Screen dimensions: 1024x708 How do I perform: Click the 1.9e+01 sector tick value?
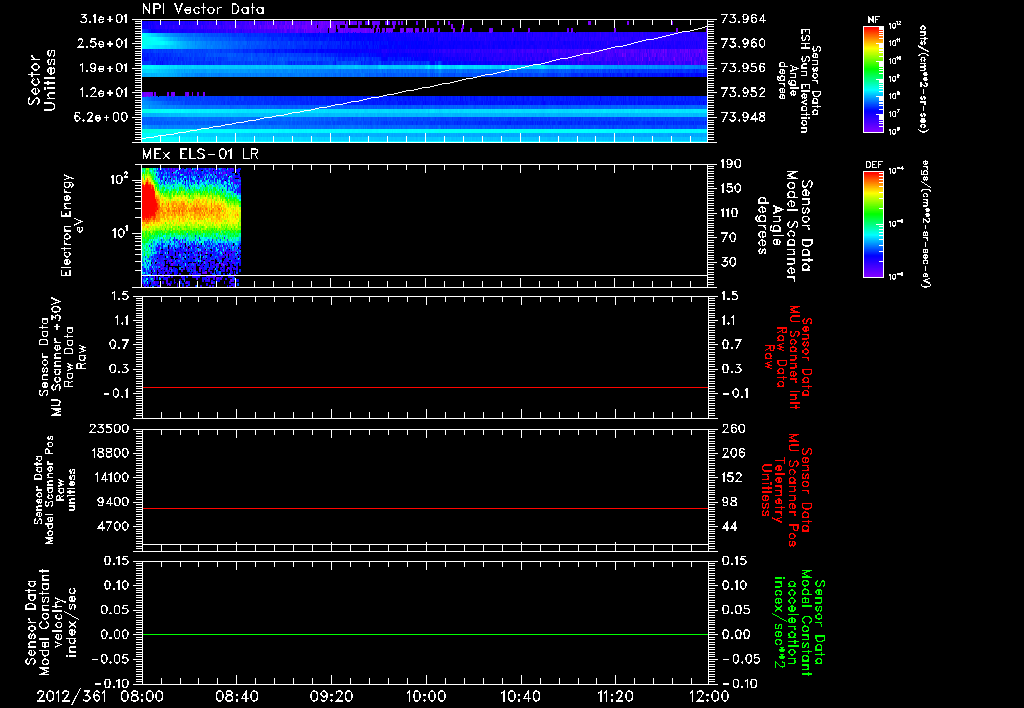[103, 68]
